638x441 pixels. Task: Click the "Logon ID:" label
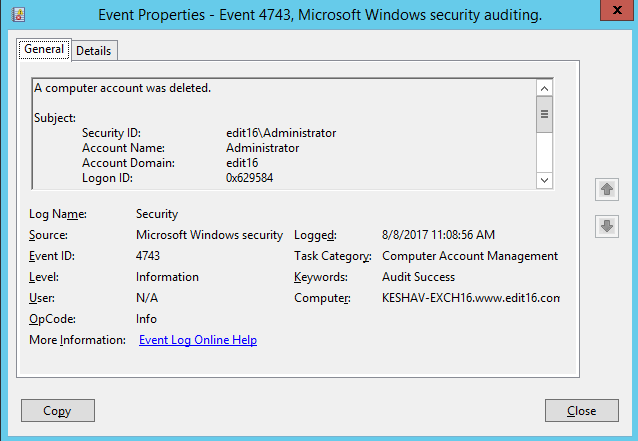coord(107,178)
